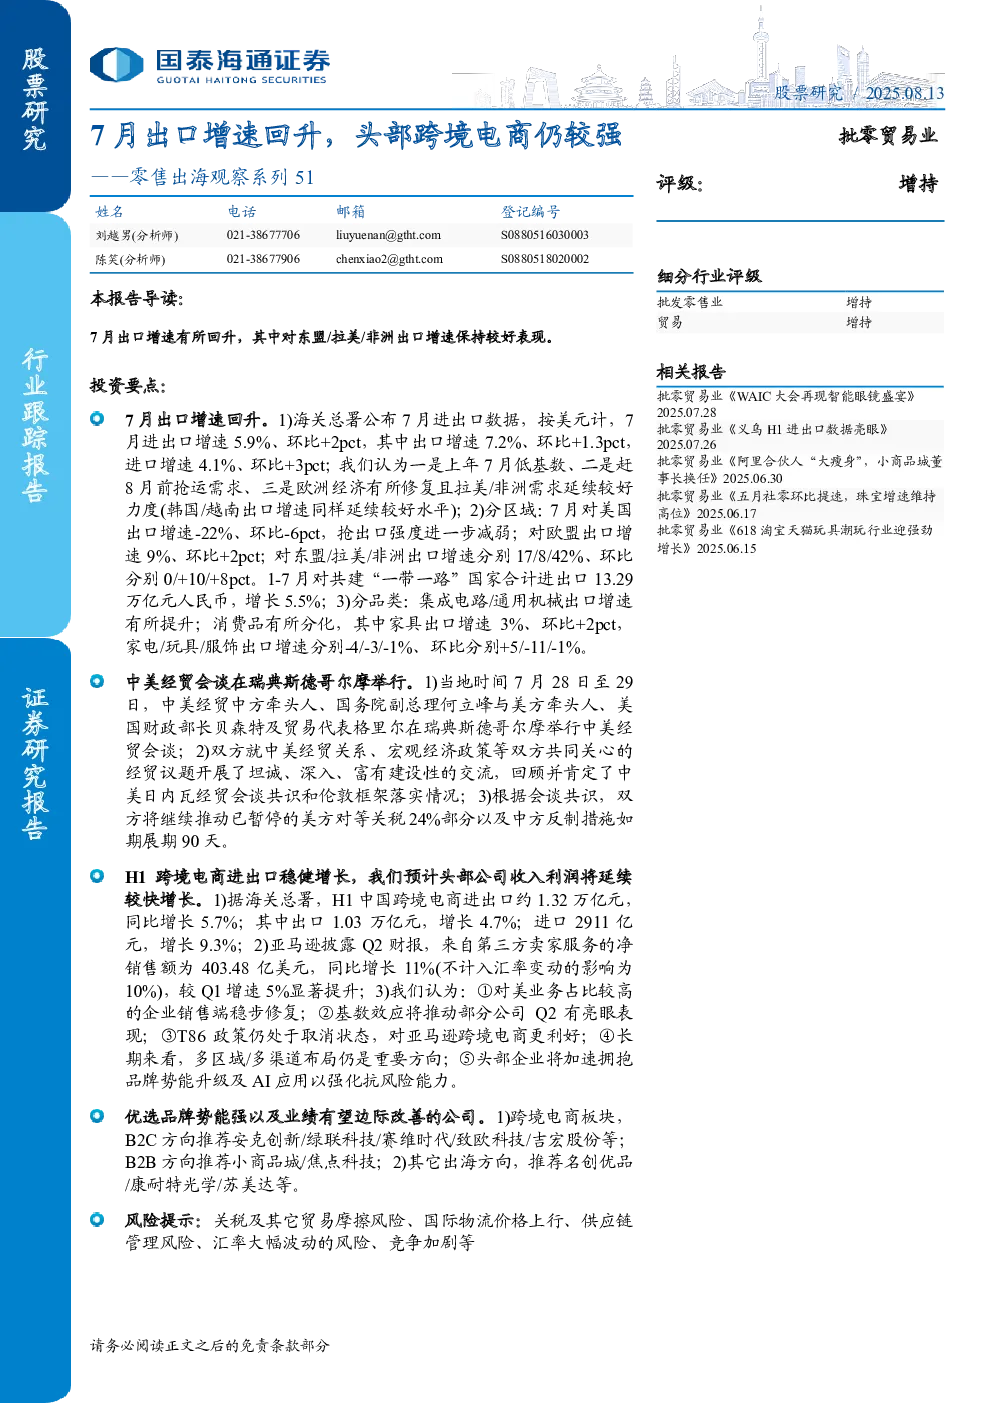Select registration number S0880518020002

545,259
